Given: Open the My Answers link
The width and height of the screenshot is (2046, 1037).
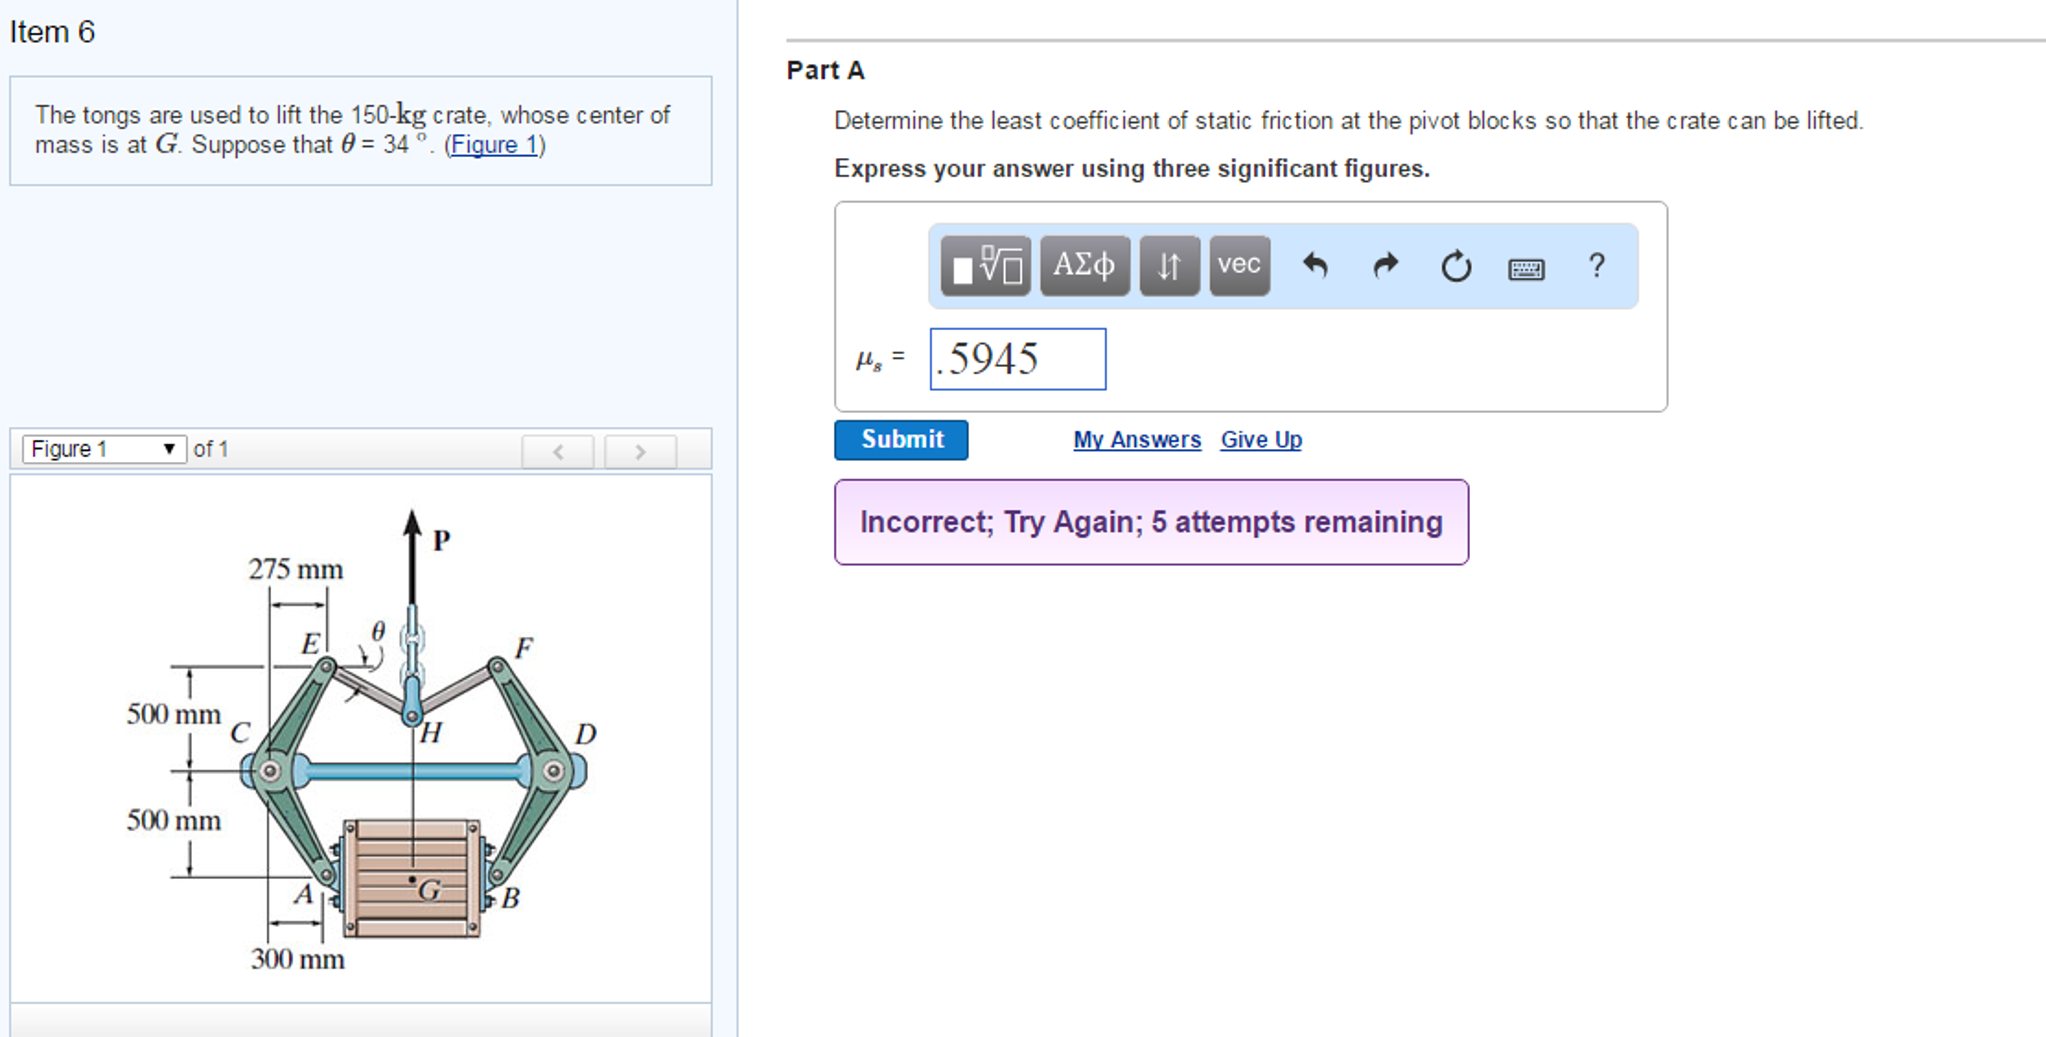Looking at the screenshot, I should [1137, 440].
